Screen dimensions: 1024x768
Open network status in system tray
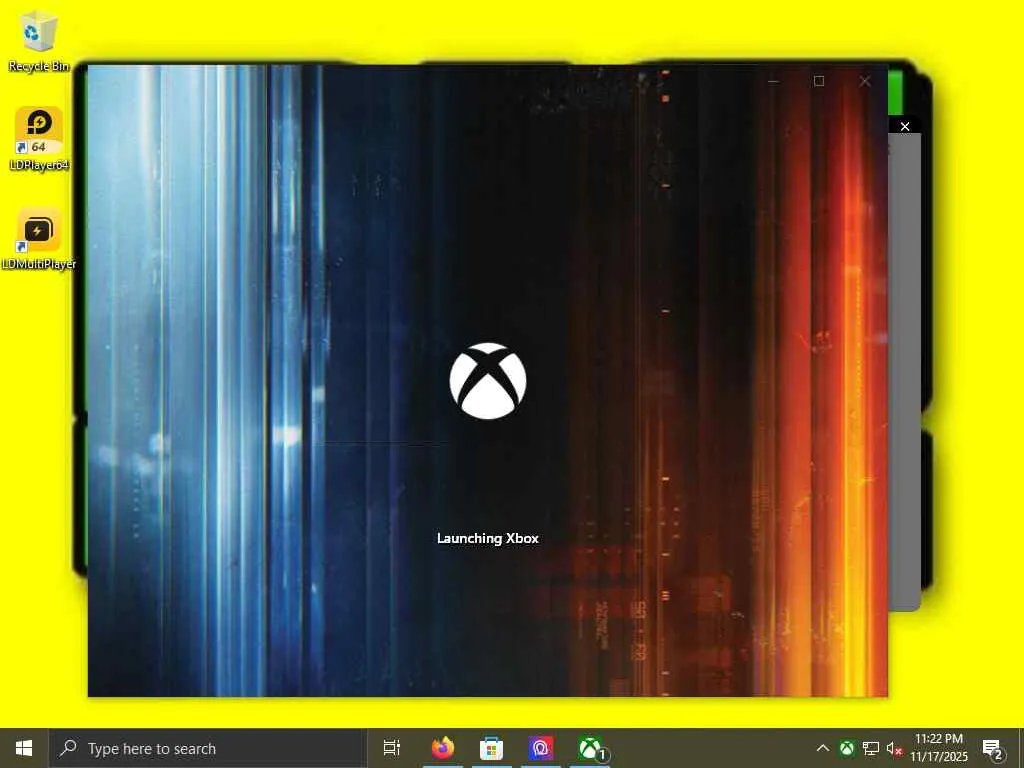point(871,748)
